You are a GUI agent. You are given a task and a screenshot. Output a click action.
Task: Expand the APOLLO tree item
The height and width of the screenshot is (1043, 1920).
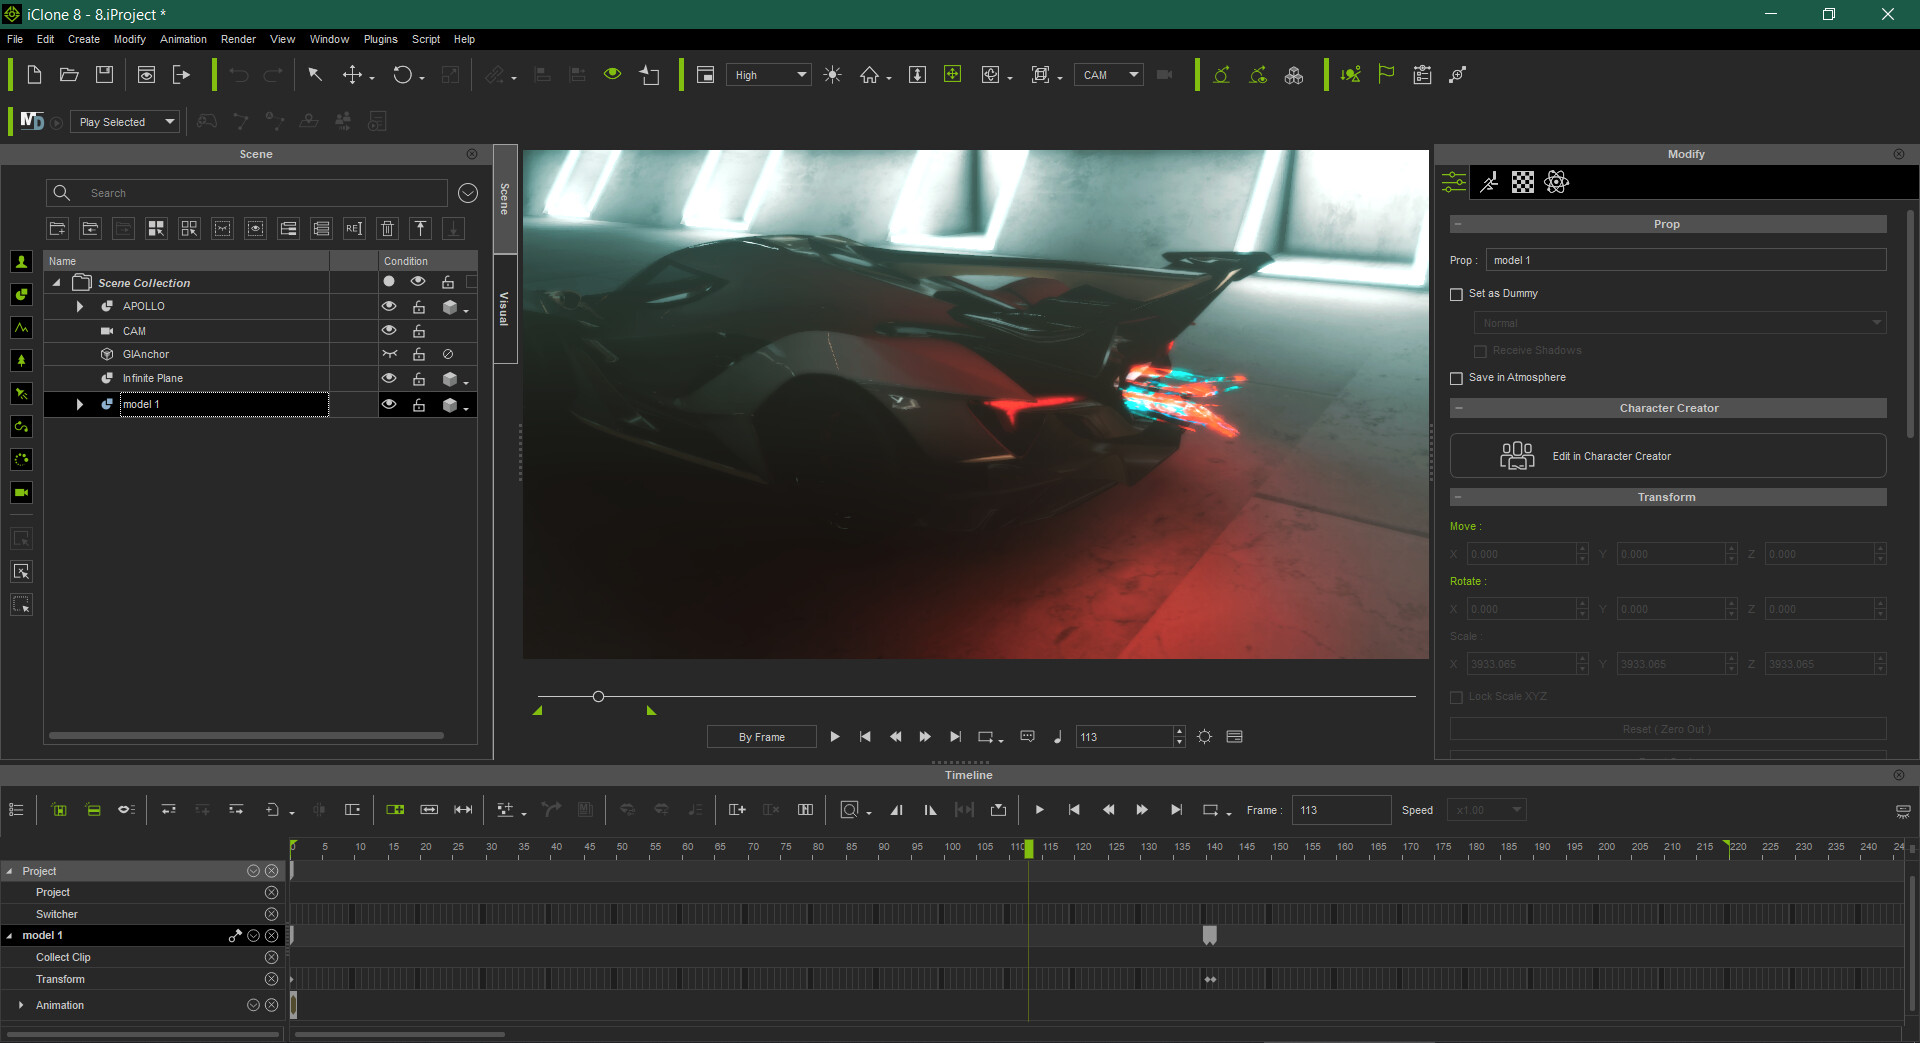click(80, 307)
